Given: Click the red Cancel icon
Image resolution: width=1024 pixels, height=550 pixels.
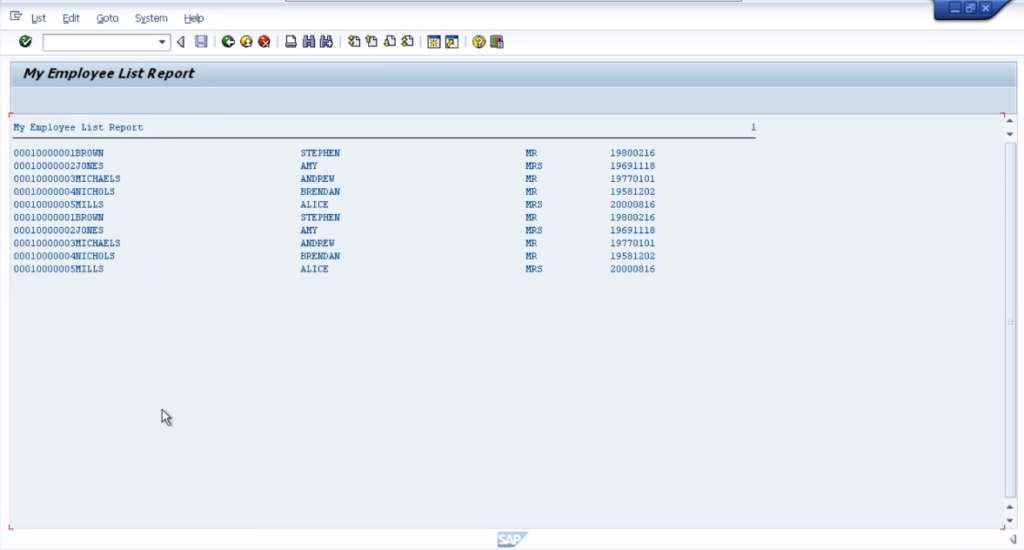Looking at the screenshot, I should tap(264, 42).
